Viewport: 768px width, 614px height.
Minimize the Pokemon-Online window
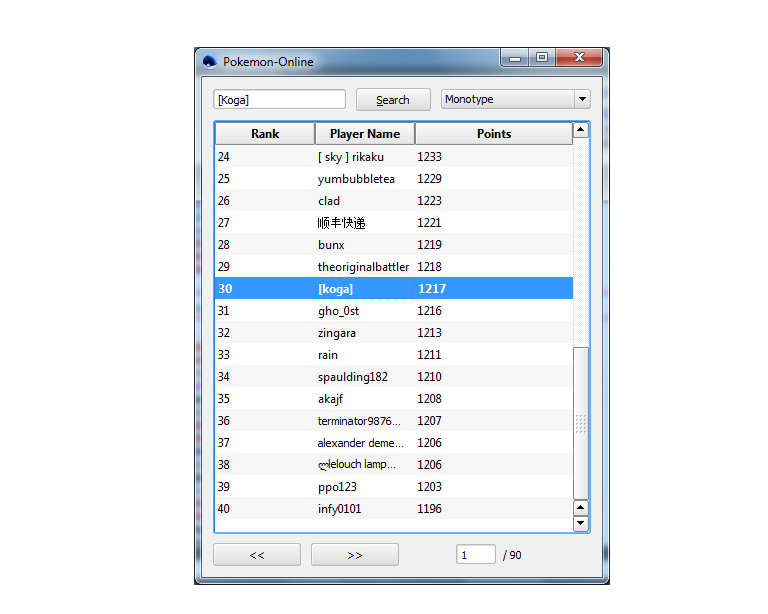point(514,57)
